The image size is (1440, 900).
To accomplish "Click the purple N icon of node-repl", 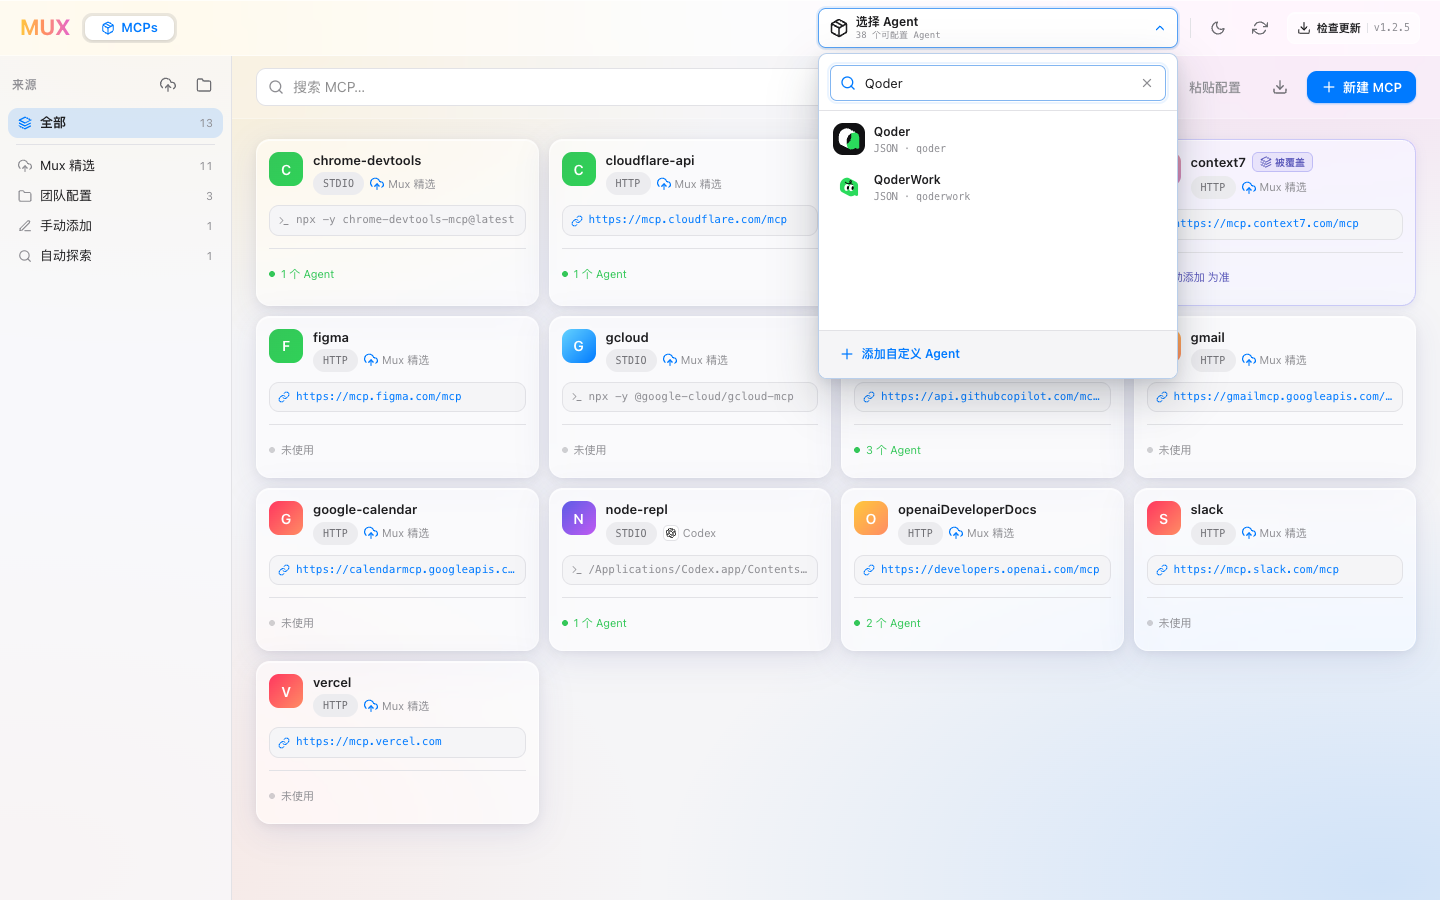I will (579, 519).
